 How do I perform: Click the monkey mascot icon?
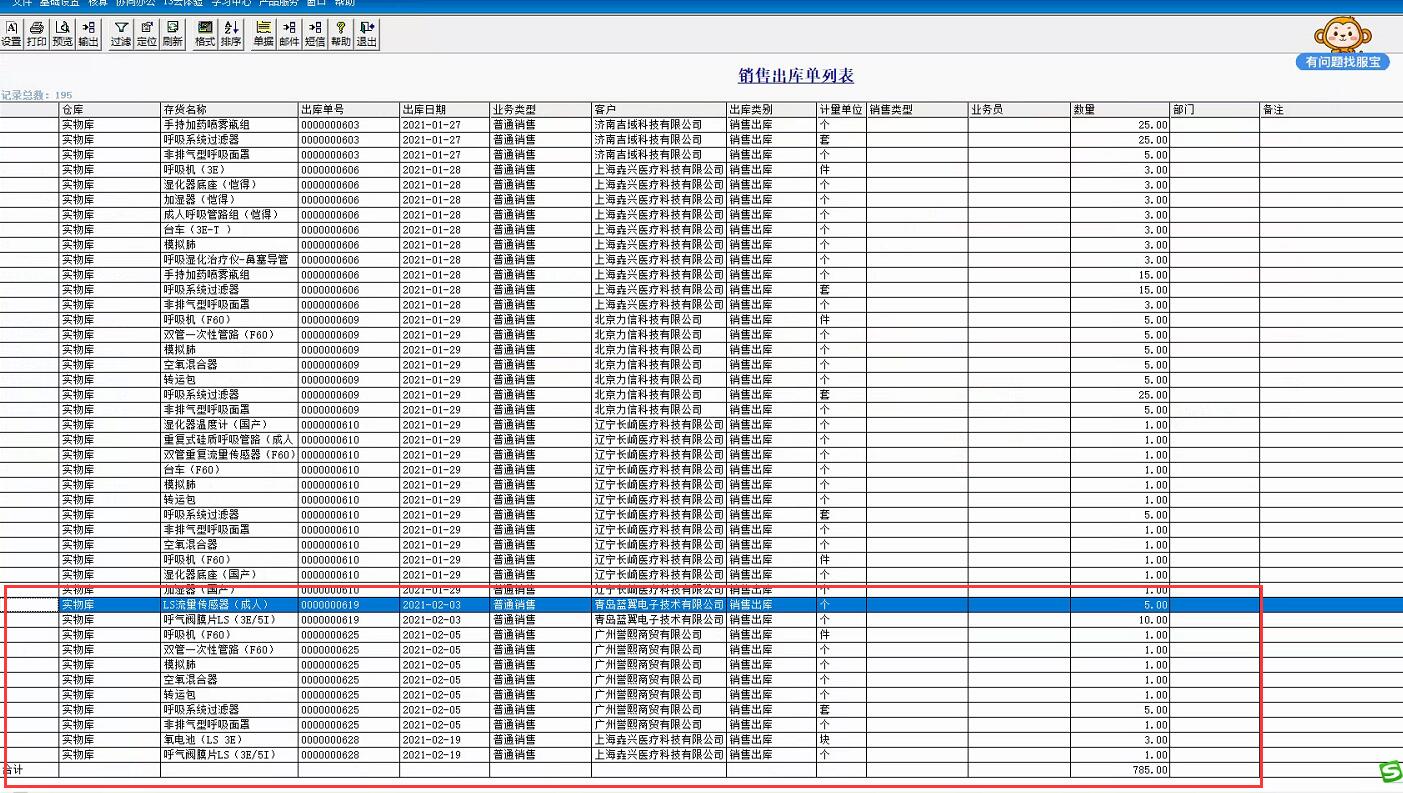coord(1342,34)
